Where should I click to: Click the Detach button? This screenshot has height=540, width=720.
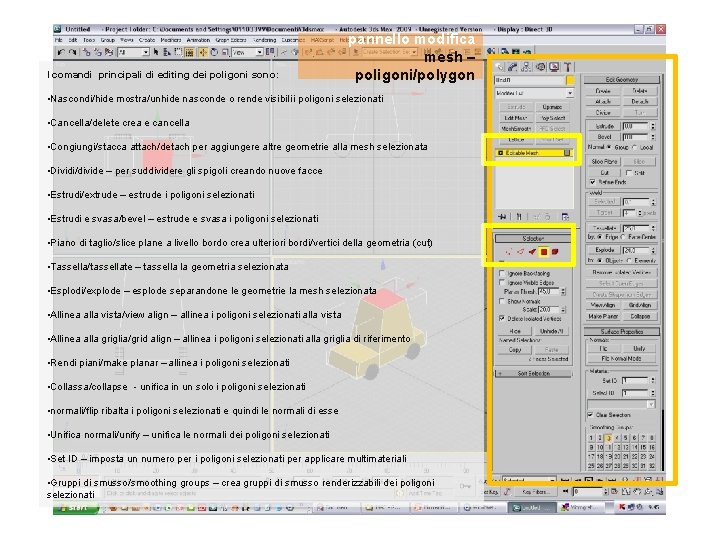click(640, 101)
